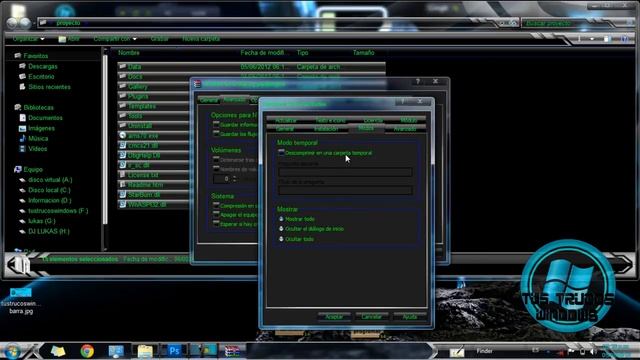Open the sticky notes taskbar icon
Screen dimensions: 640x360
click(x=58, y=351)
